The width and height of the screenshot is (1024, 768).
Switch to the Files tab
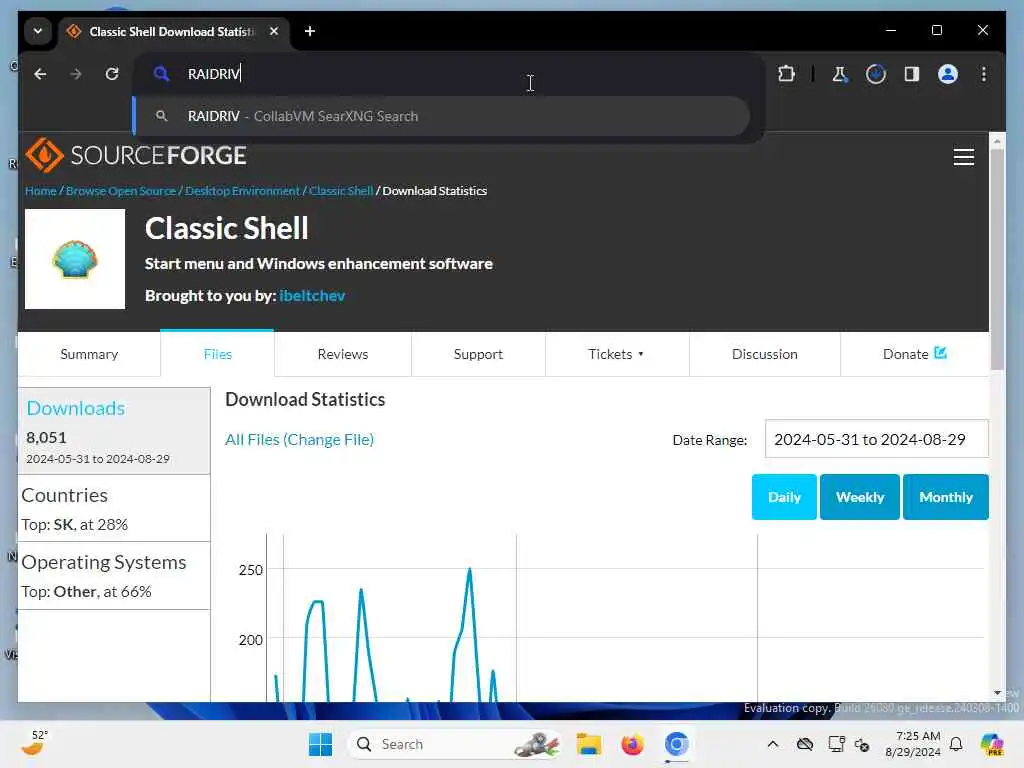point(217,354)
